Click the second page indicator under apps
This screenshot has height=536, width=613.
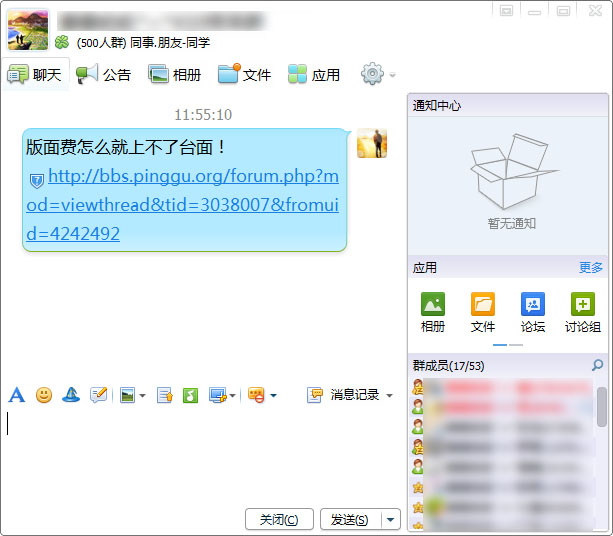point(516,345)
